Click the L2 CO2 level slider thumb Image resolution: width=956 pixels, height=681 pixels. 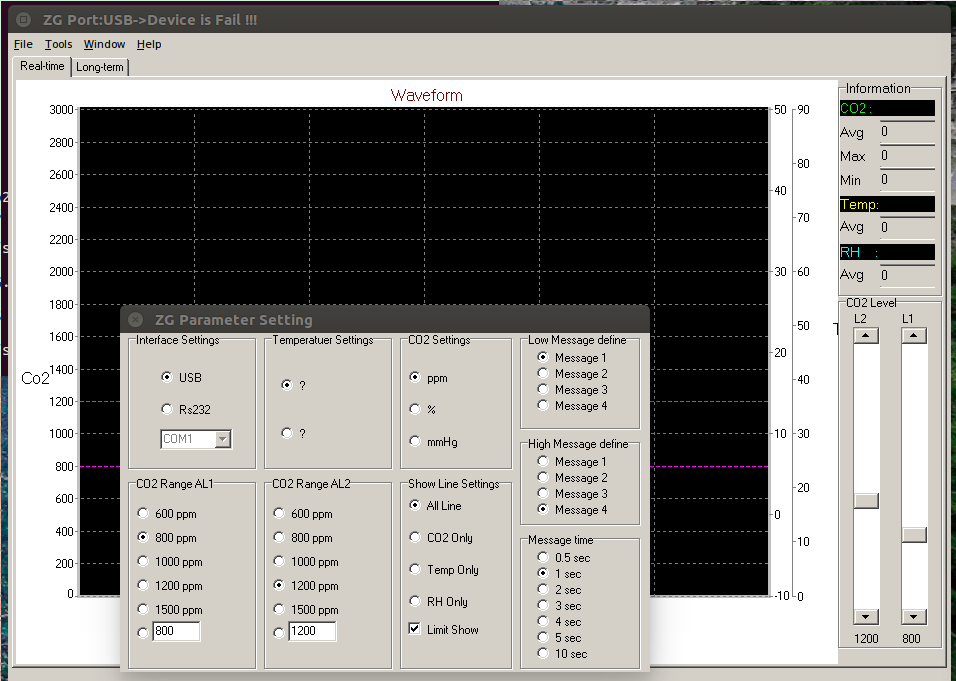coord(866,501)
